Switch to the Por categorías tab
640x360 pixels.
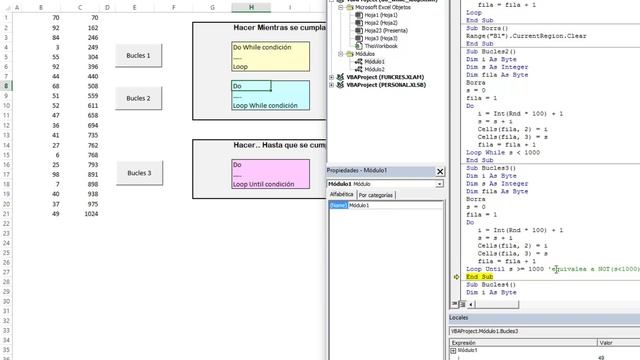376,195
